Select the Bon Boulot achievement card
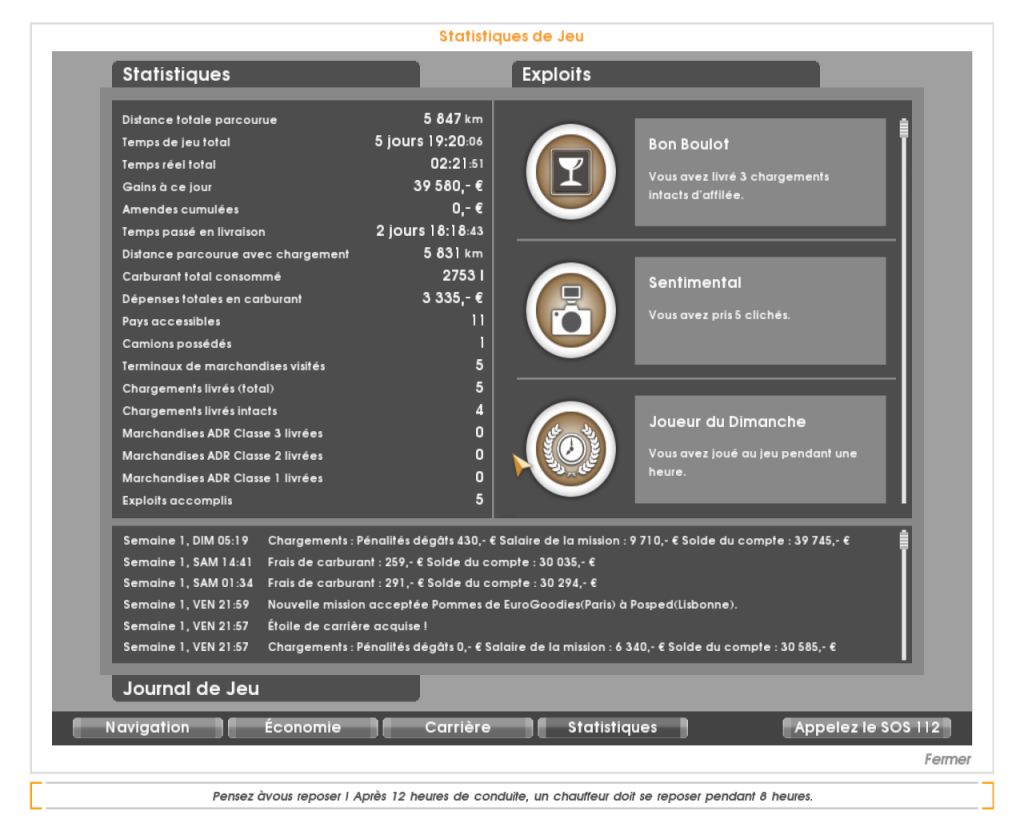Screen dimensions: 1024x819 click(760, 172)
